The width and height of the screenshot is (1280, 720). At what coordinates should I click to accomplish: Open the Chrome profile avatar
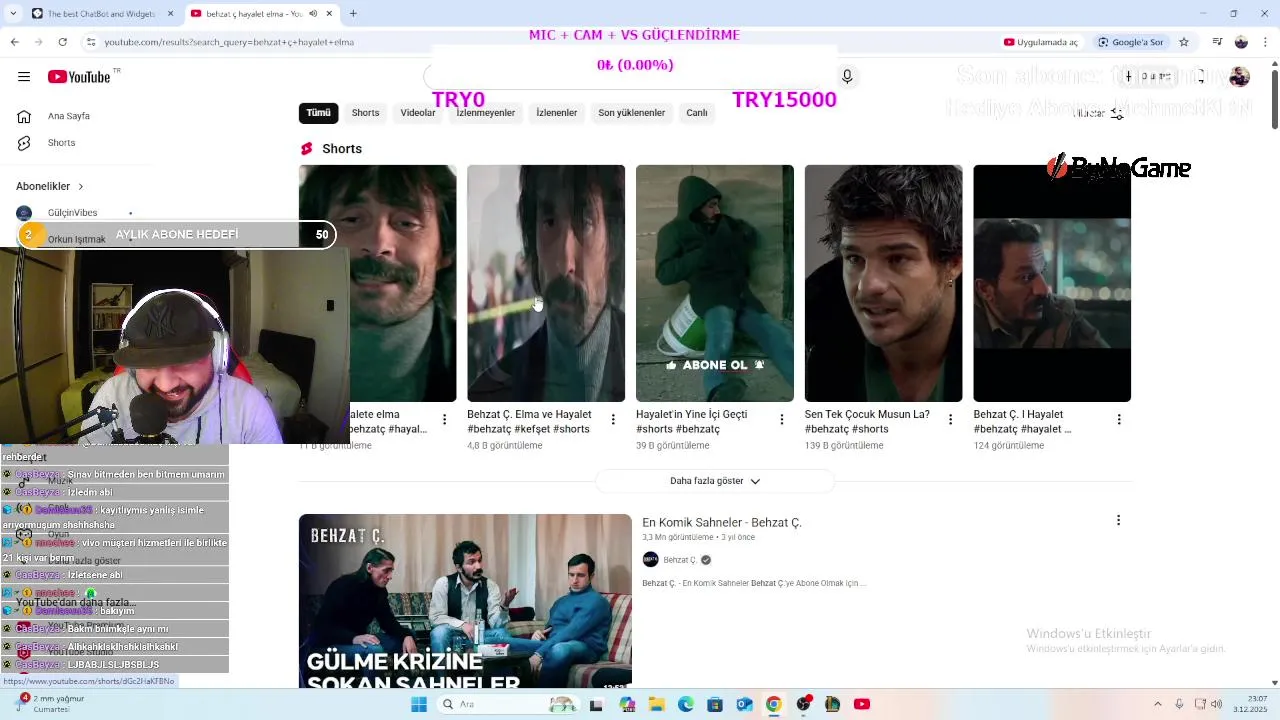coord(1241,42)
